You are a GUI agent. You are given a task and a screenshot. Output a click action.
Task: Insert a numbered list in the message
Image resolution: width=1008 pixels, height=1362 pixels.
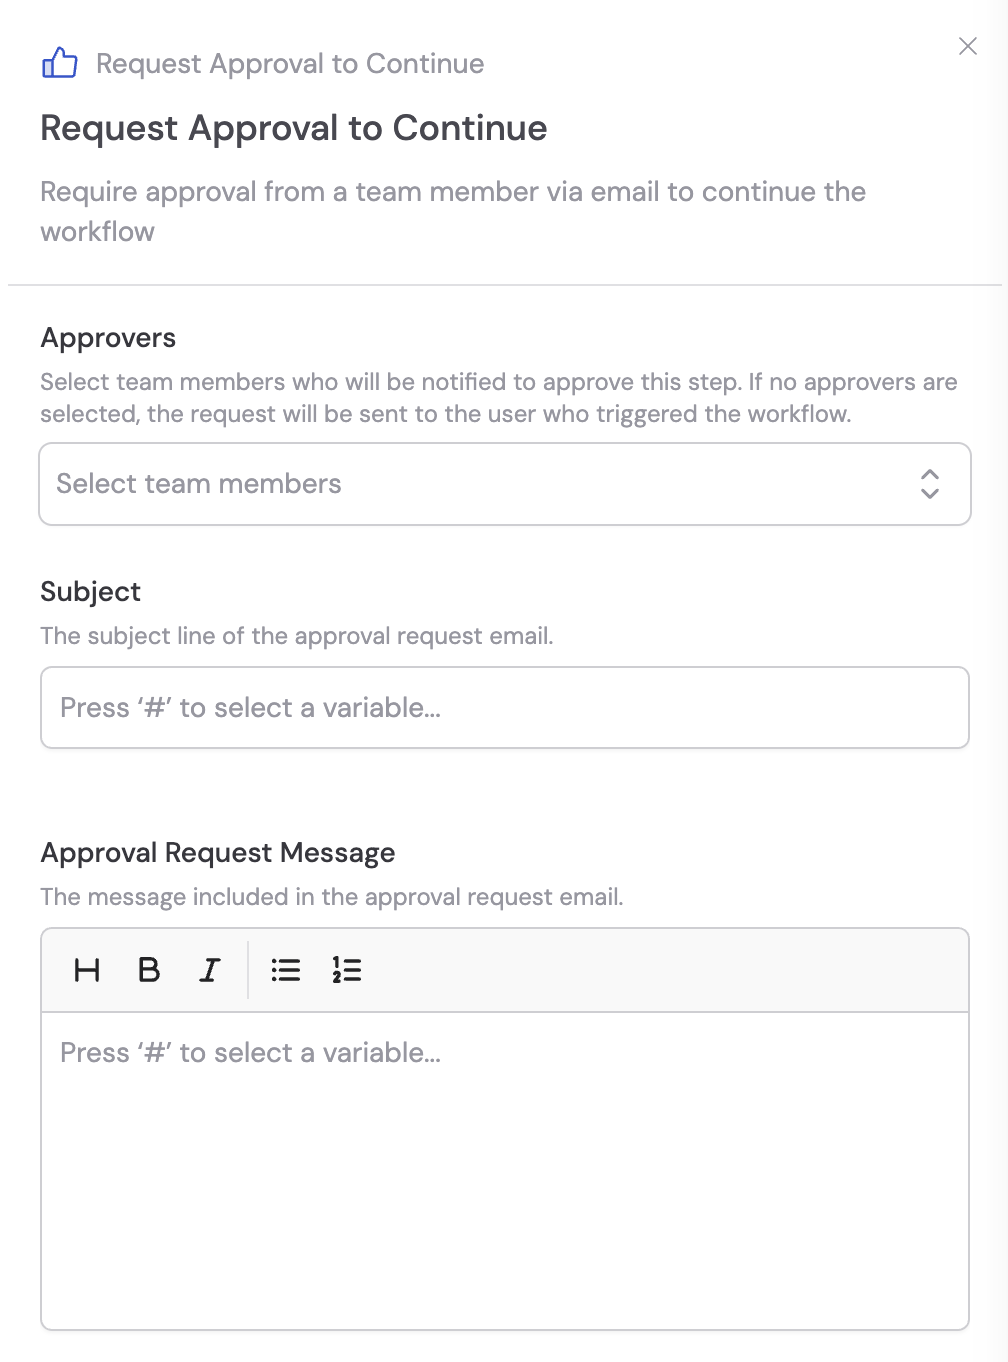coord(347,969)
